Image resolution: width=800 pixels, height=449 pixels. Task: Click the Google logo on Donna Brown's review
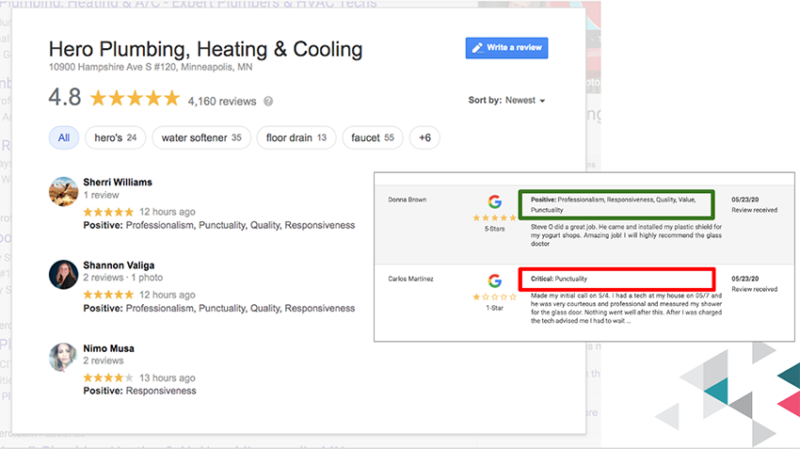[x=494, y=202]
